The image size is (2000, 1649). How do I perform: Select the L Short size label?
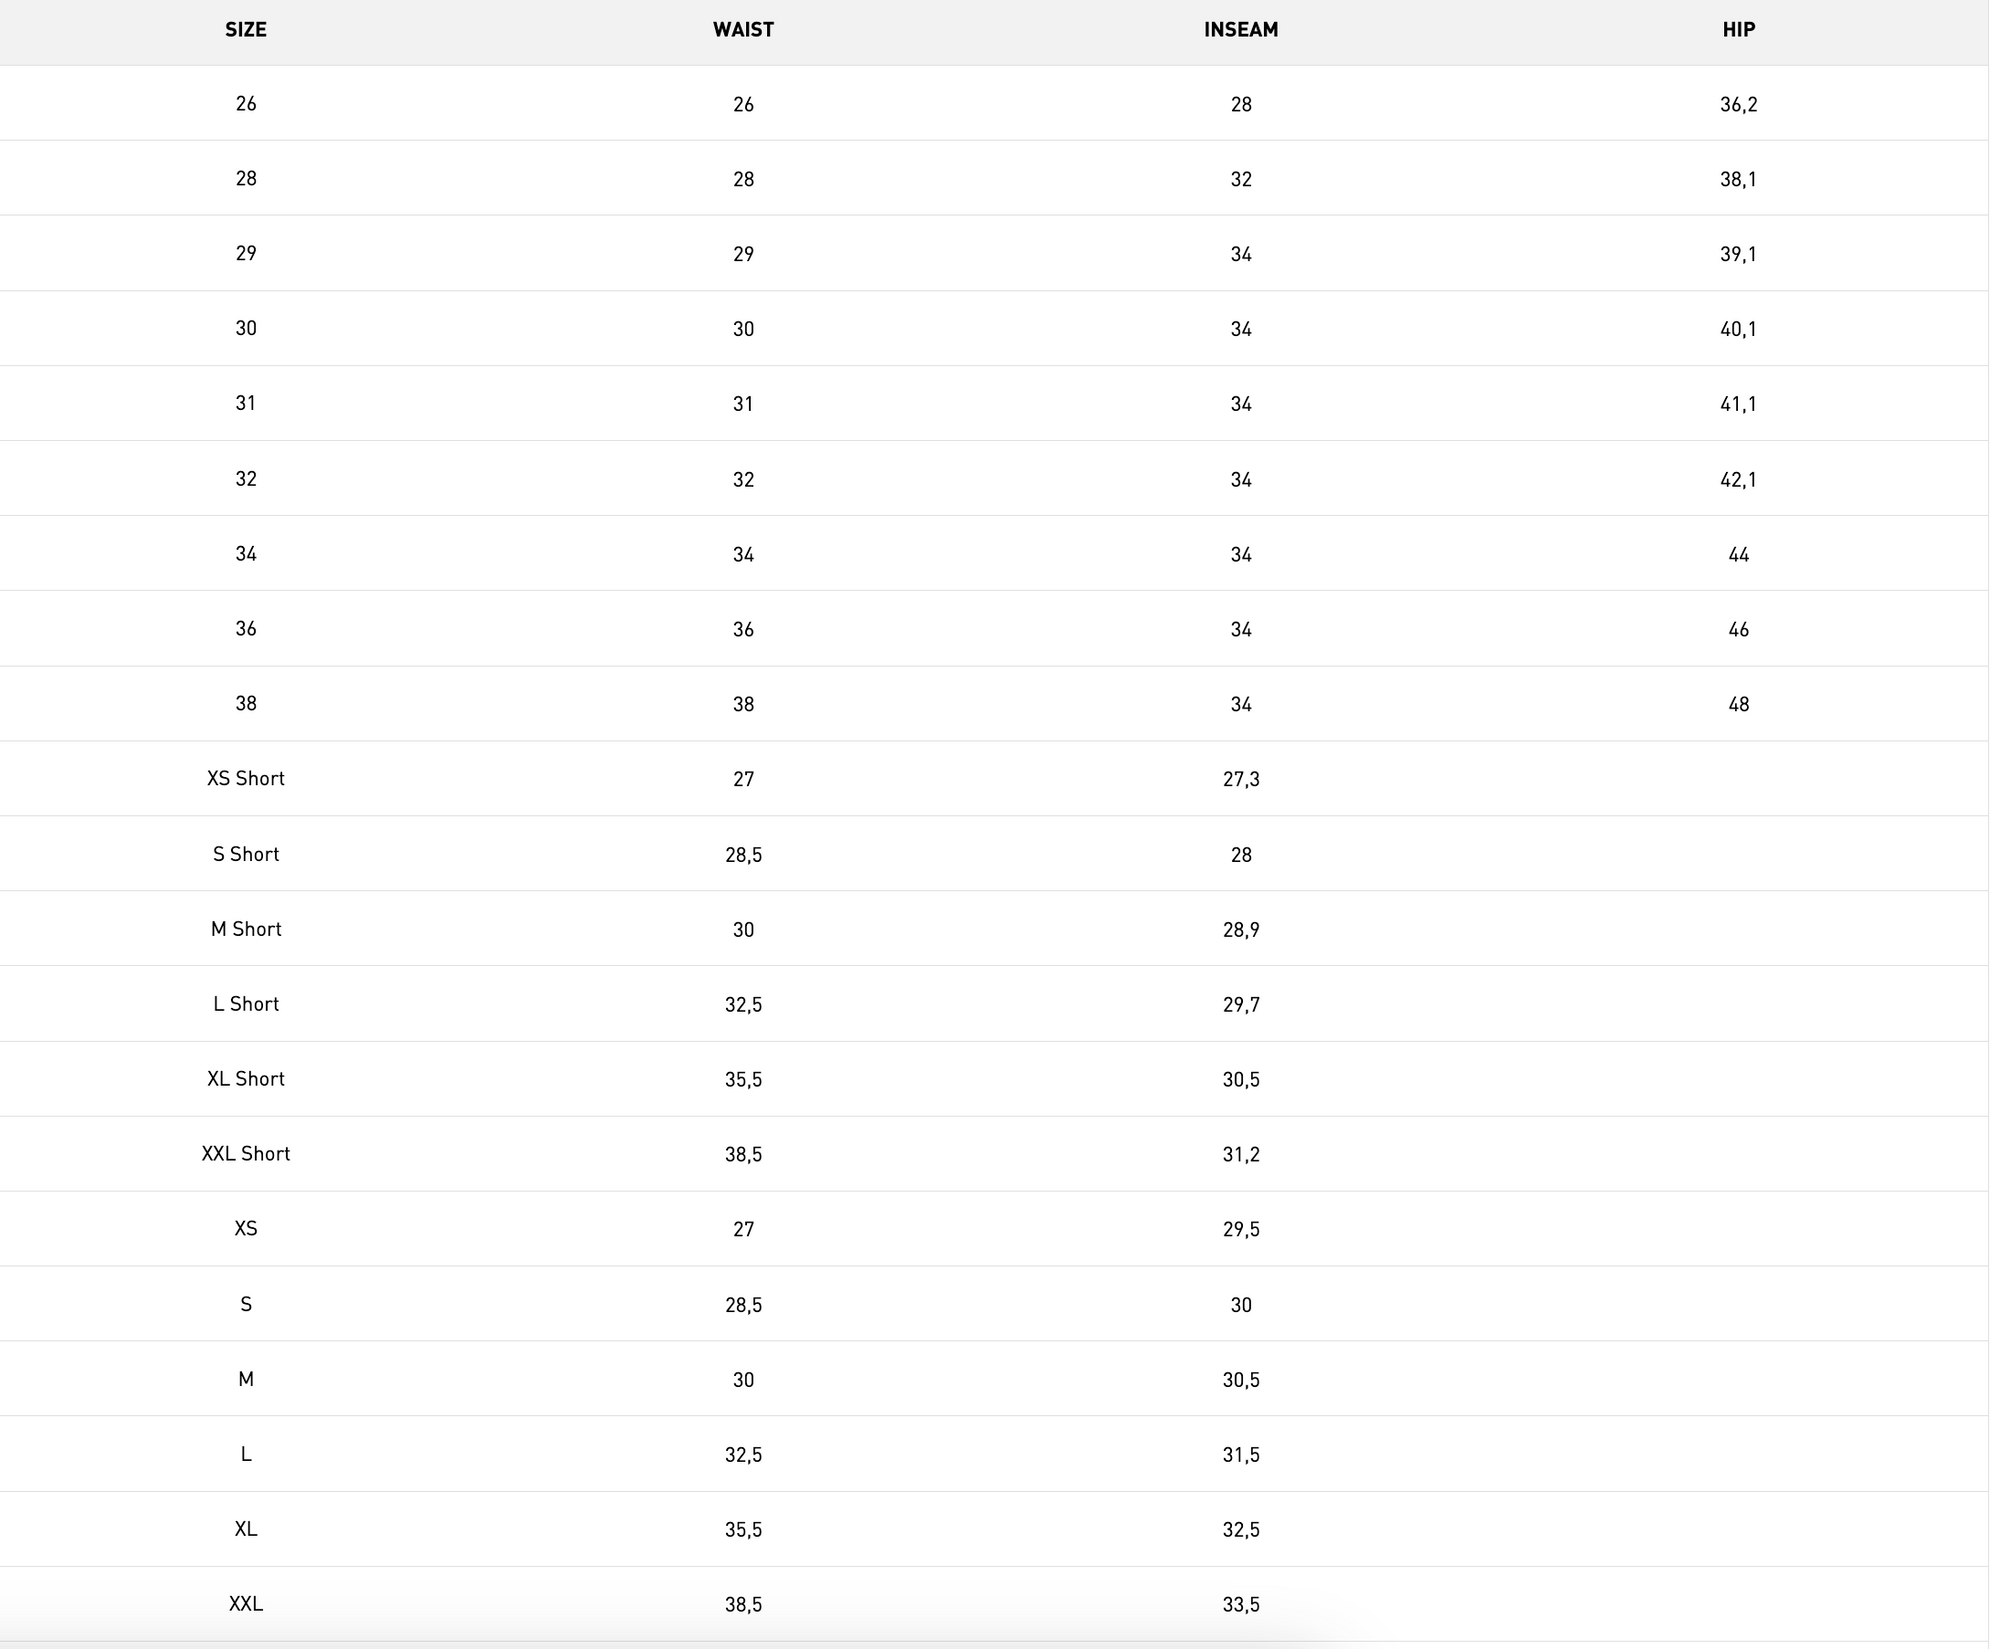[246, 1004]
